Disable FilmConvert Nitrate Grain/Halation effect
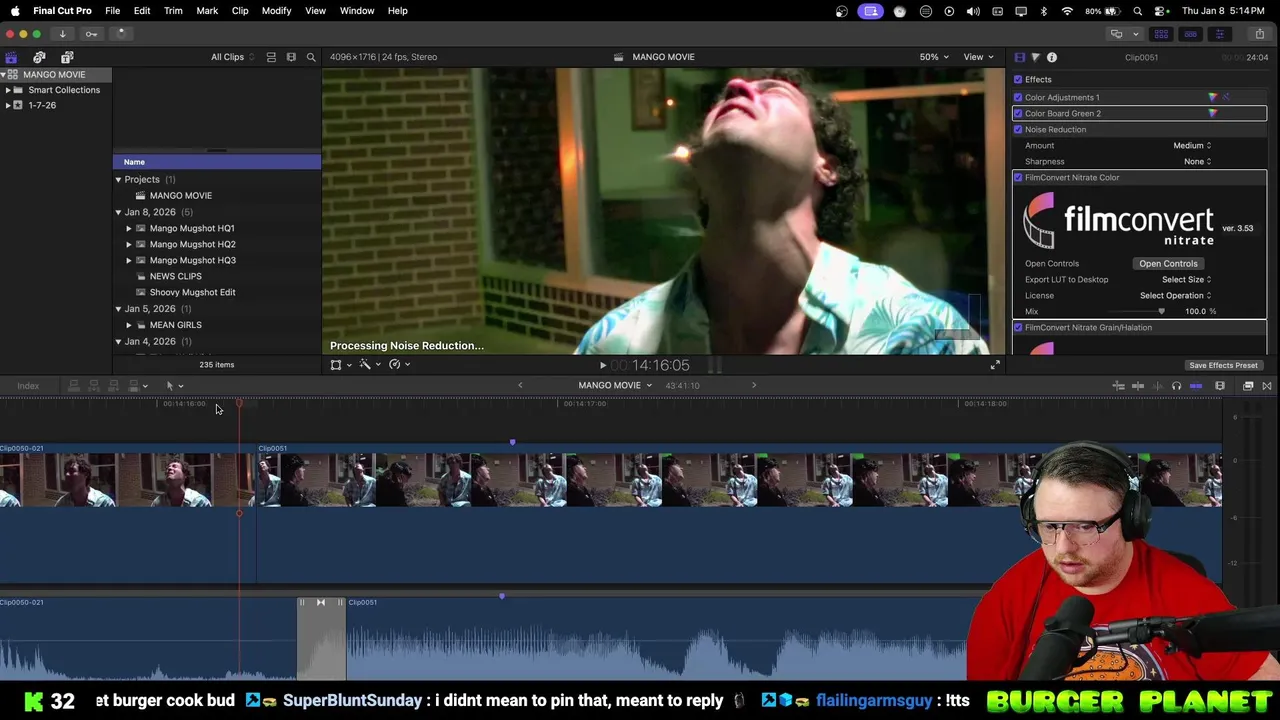This screenshot has height=720, width=1280. [x=1018, y=327]
